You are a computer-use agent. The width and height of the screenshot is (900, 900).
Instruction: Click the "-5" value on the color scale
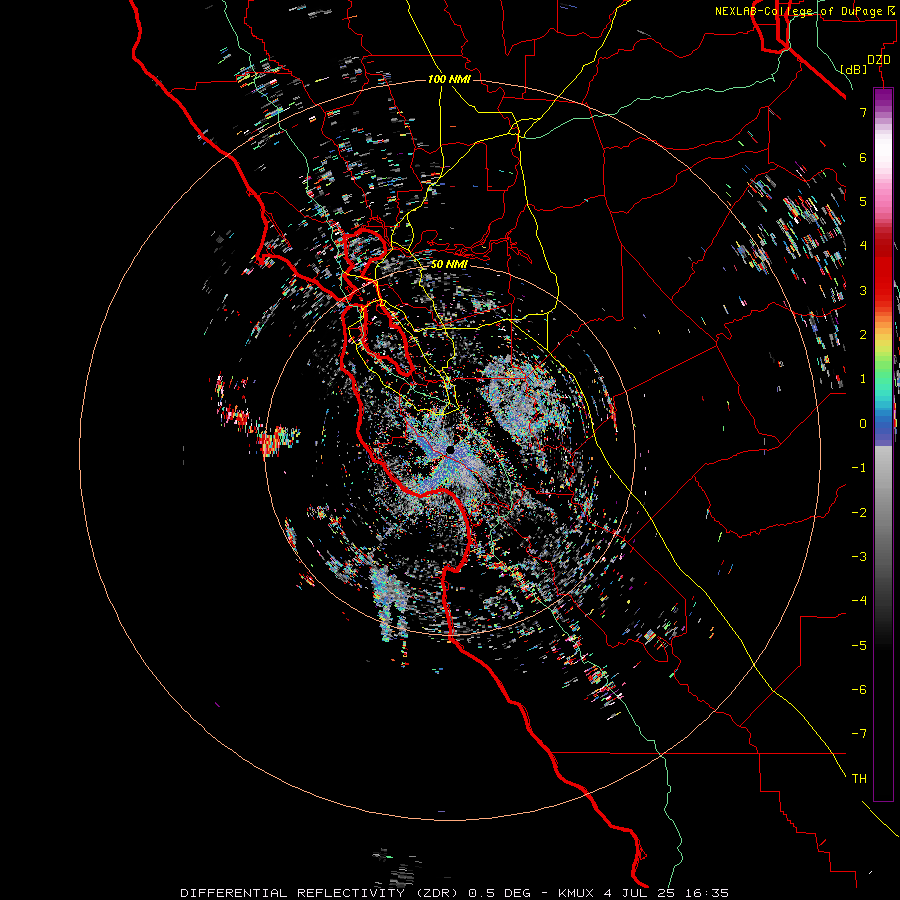point(859,646)
